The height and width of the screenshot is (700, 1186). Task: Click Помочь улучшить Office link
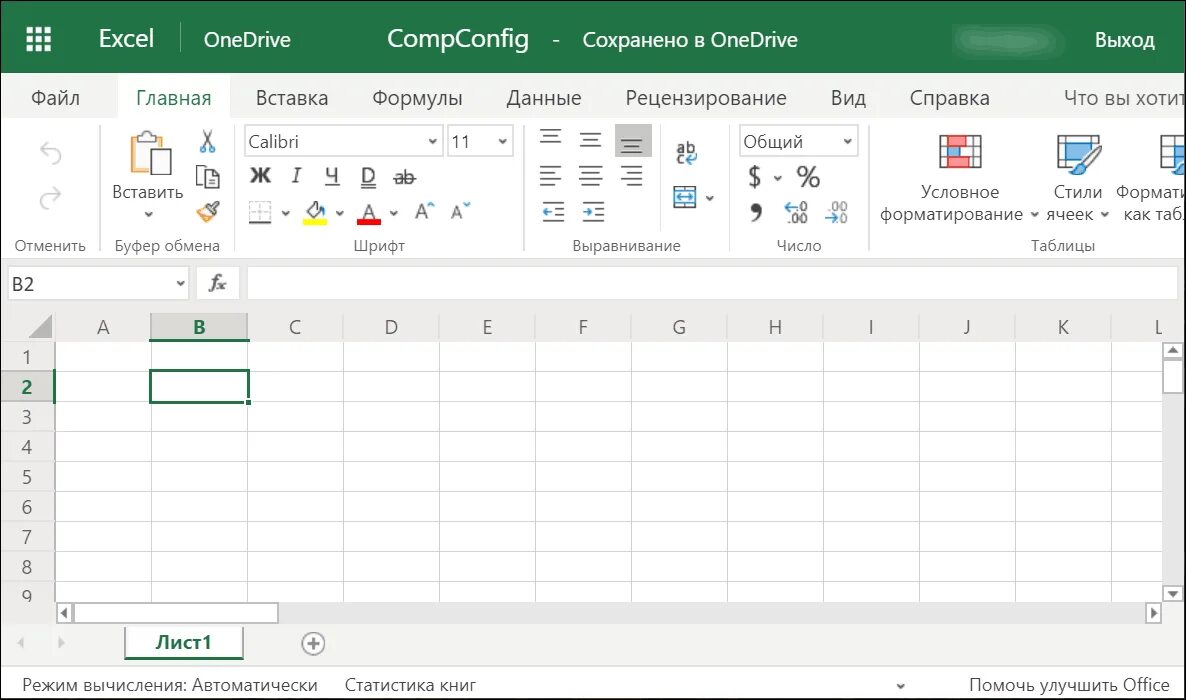pyautogui.click(x=1069, y=685)
